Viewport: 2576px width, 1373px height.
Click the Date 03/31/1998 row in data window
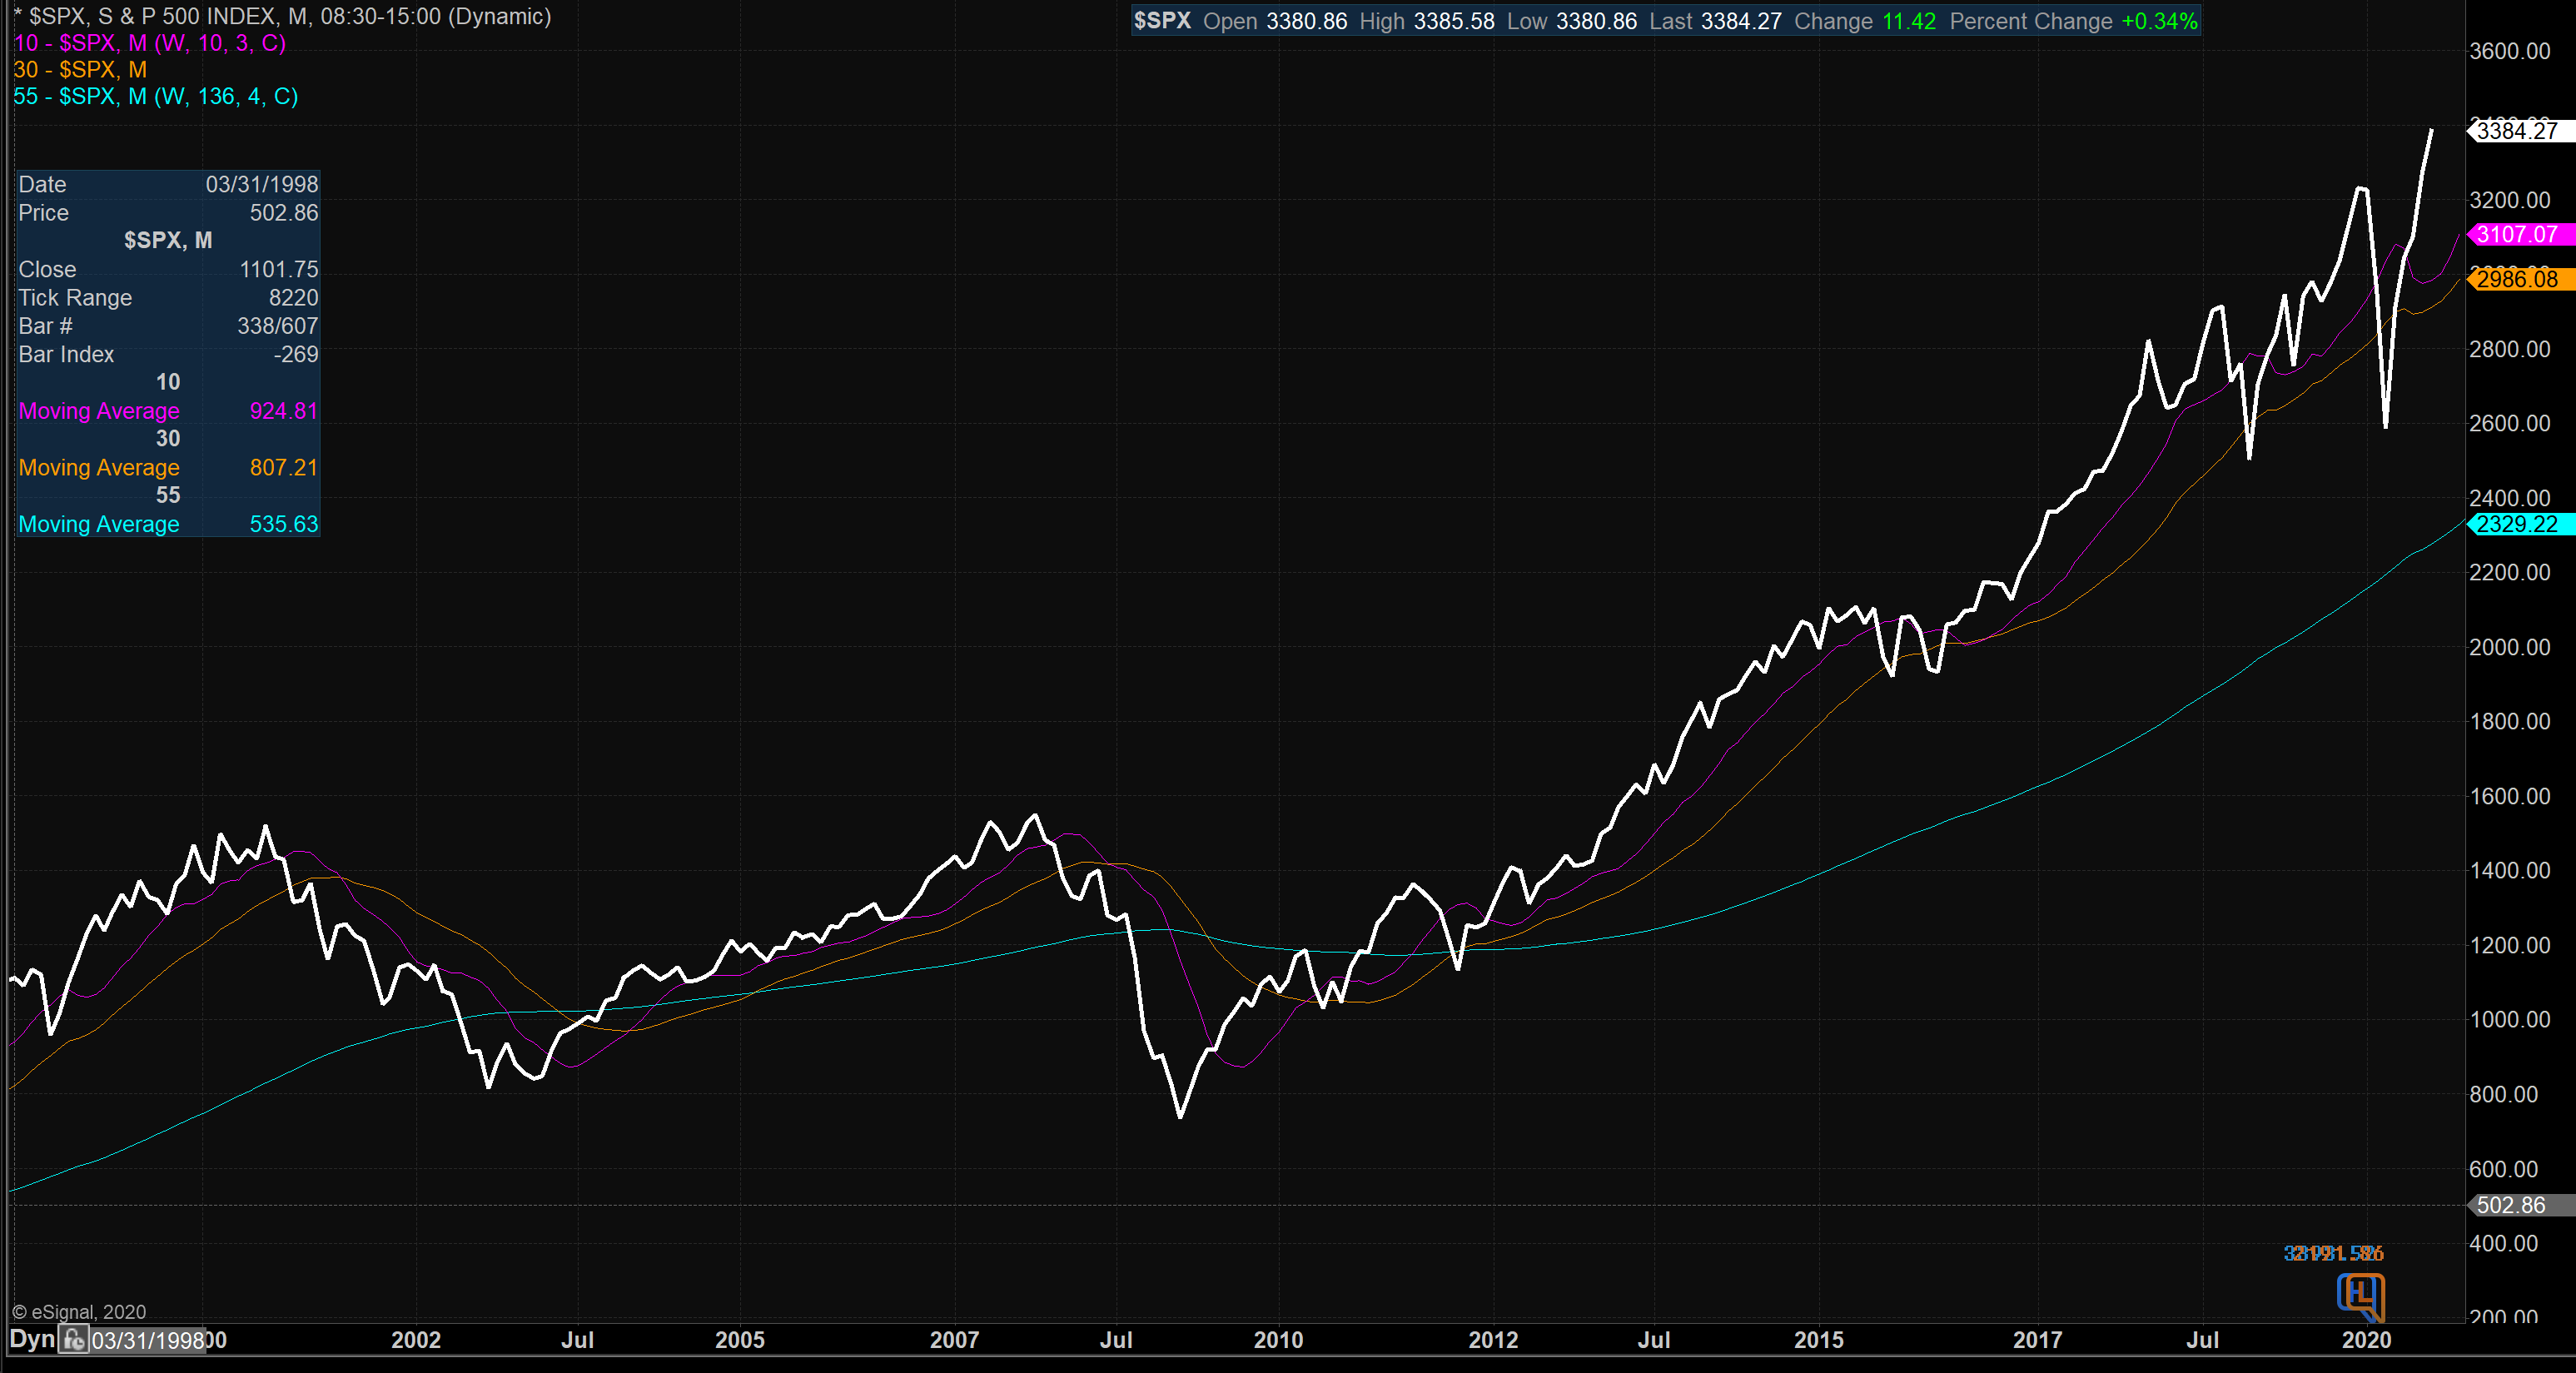(168, 184)
